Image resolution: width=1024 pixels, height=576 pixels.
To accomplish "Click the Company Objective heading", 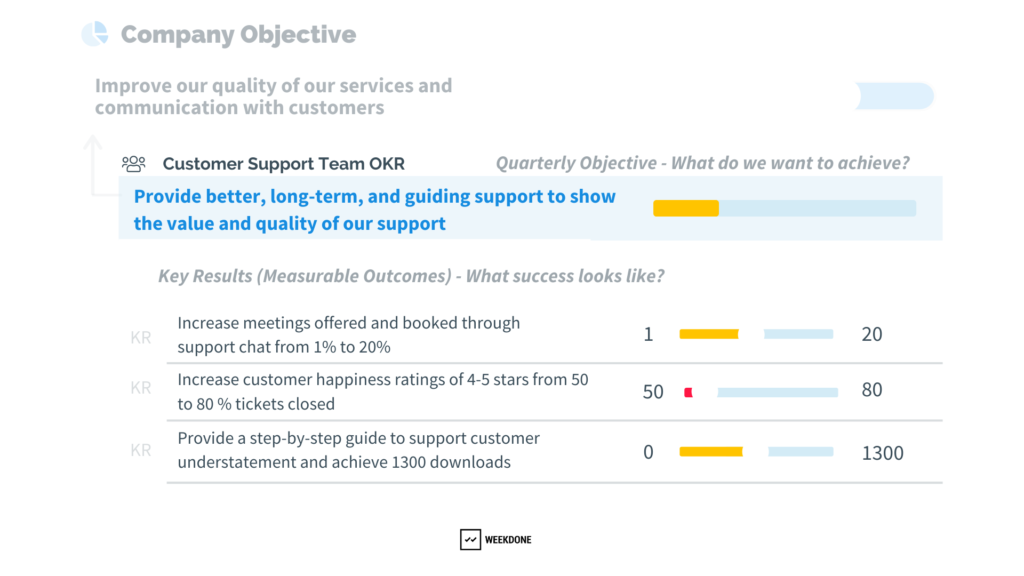I will pos(238,34).
